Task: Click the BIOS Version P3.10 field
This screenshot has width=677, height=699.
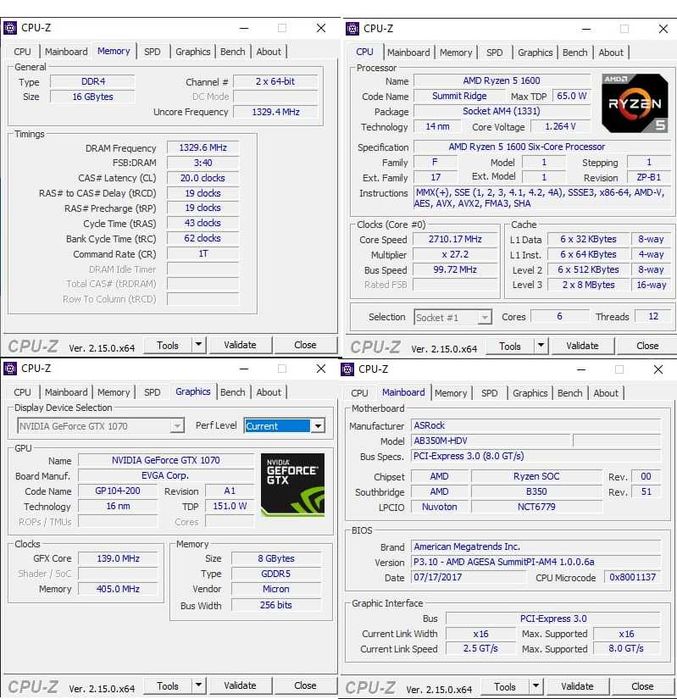Action: [536, 562]
